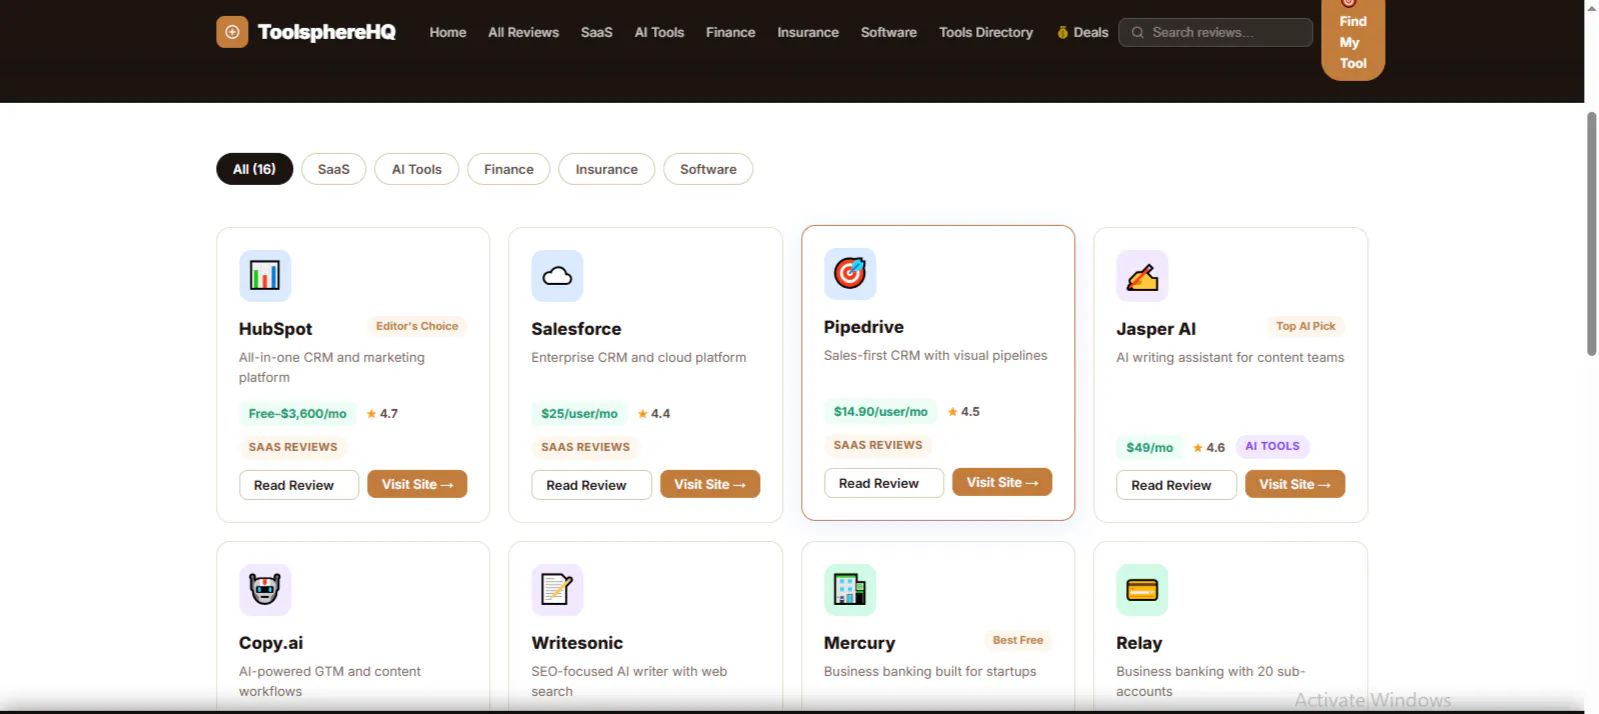Click HubSpot's Free–$3,600/mo price tag

[297, 413]
